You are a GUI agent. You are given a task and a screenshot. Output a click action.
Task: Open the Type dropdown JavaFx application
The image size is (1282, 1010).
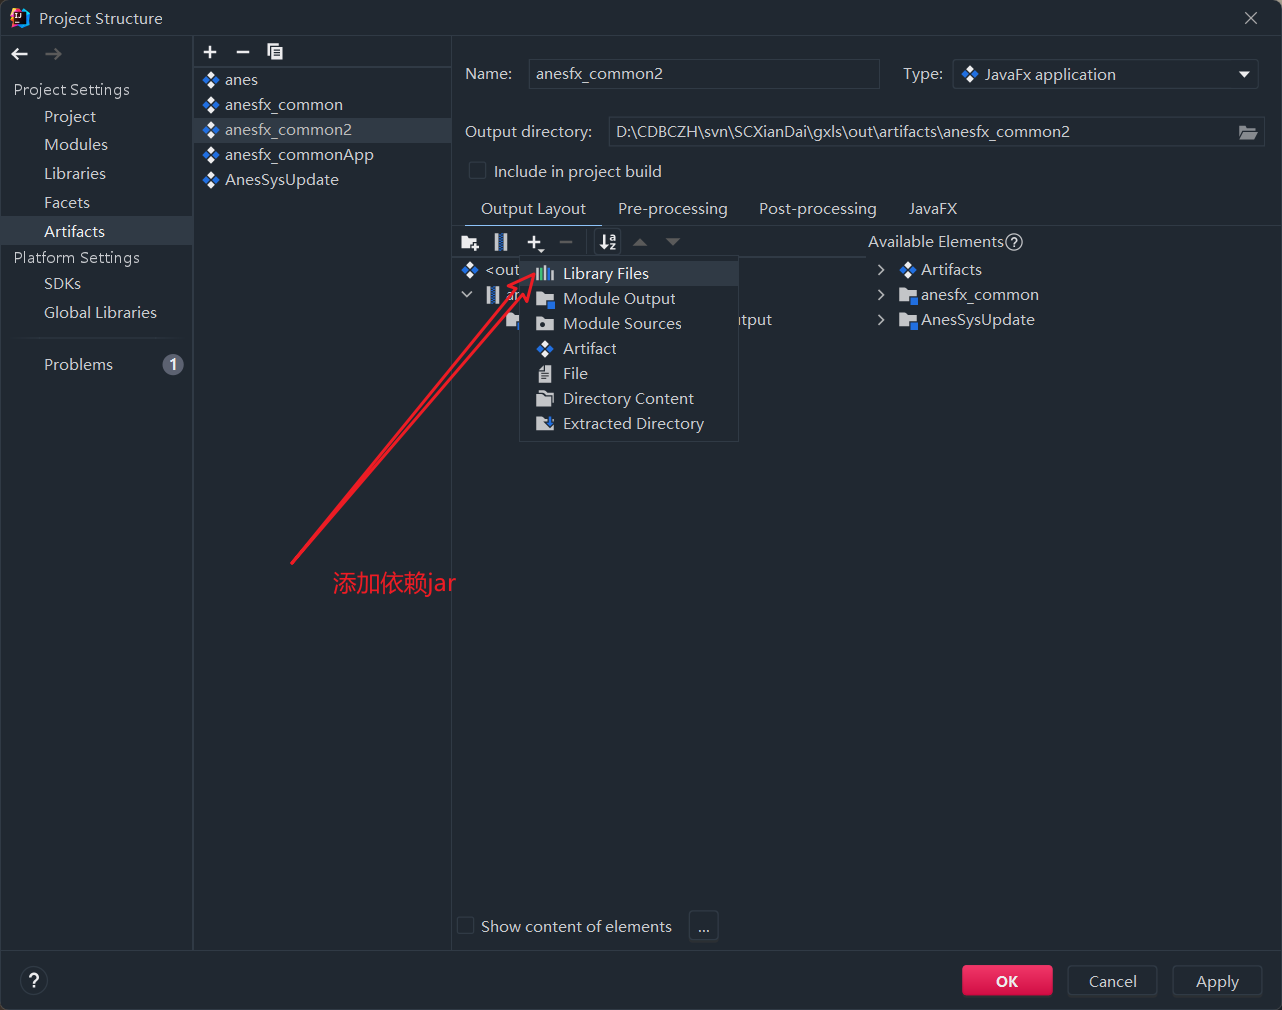tap(1107, 74)
